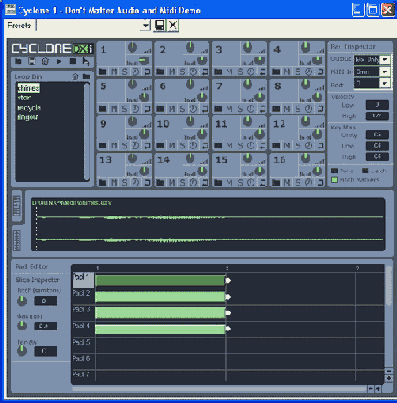The image size is (397, 403).
Task: Expand the Output dropdown in Pad Inspector
Action: point(385,60)
